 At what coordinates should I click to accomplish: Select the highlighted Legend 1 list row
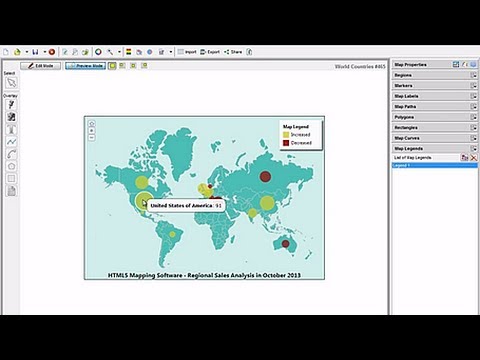coord(435,165)
